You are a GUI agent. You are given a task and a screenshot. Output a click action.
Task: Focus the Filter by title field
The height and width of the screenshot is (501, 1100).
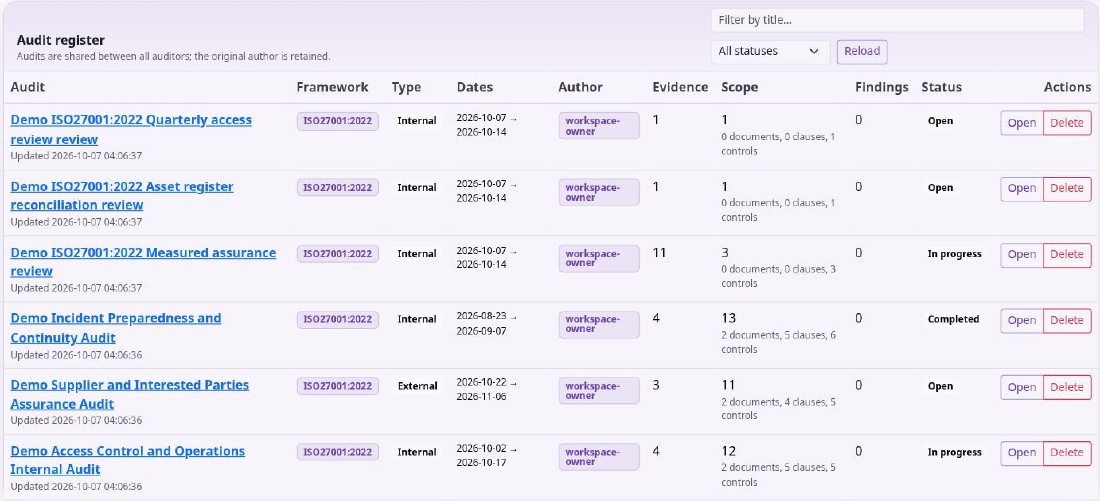point(897,20)
